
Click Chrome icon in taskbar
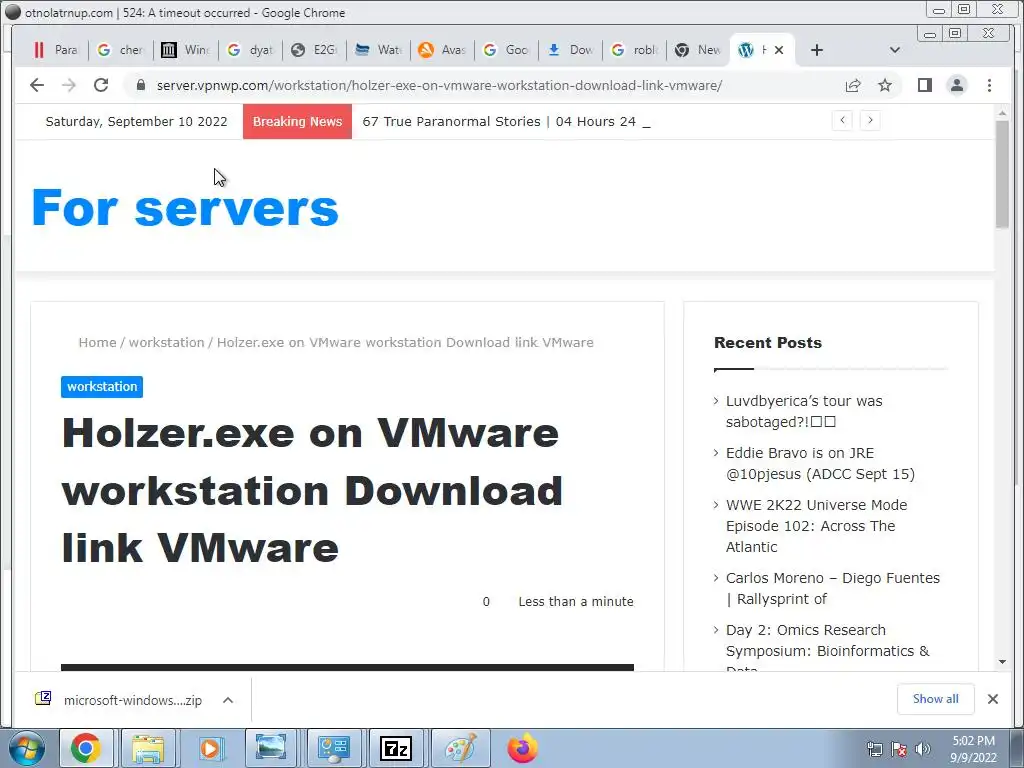86,748
